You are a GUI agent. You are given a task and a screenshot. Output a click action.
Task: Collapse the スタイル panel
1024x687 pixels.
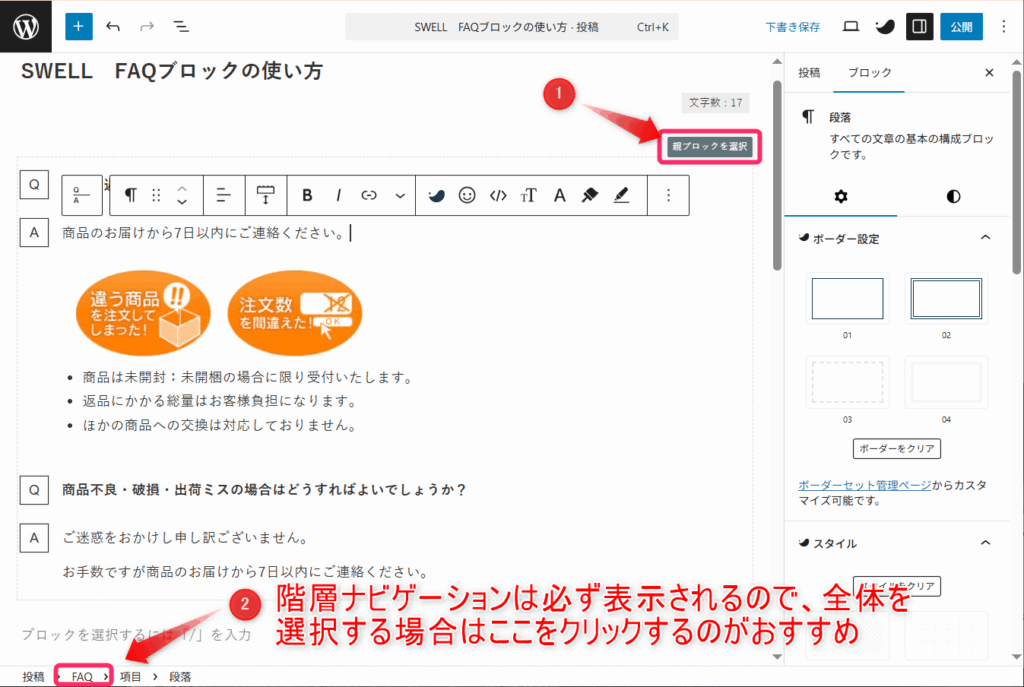click(985, 543)
